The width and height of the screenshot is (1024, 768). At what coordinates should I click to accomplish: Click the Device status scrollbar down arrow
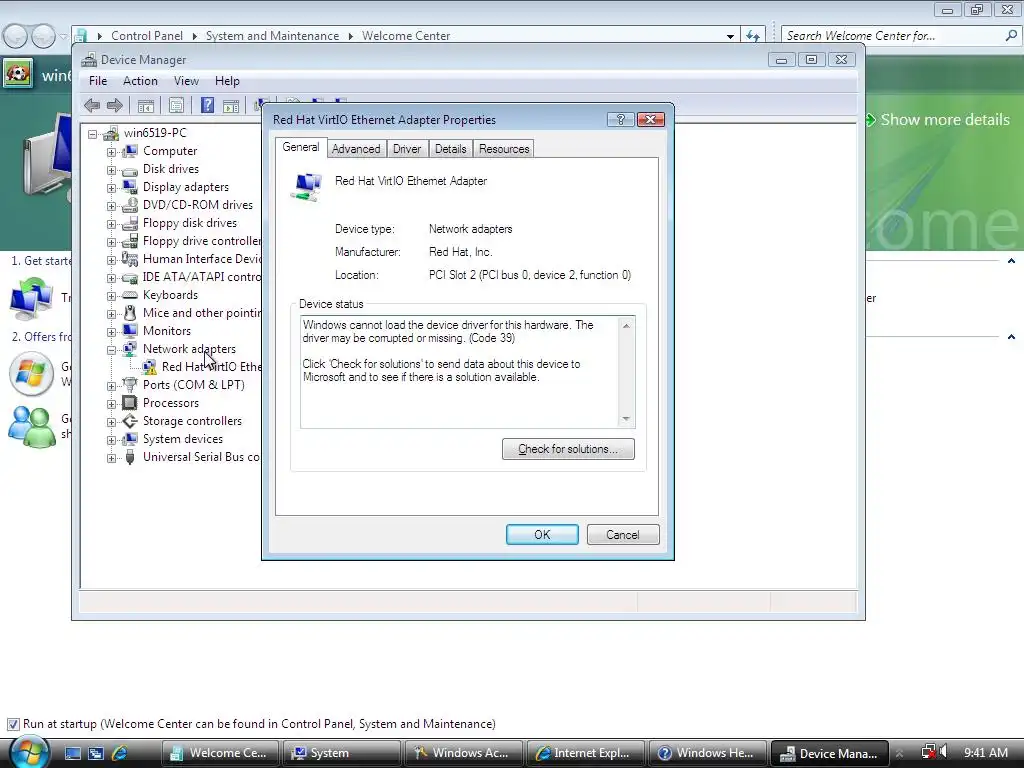click(626, 419)
